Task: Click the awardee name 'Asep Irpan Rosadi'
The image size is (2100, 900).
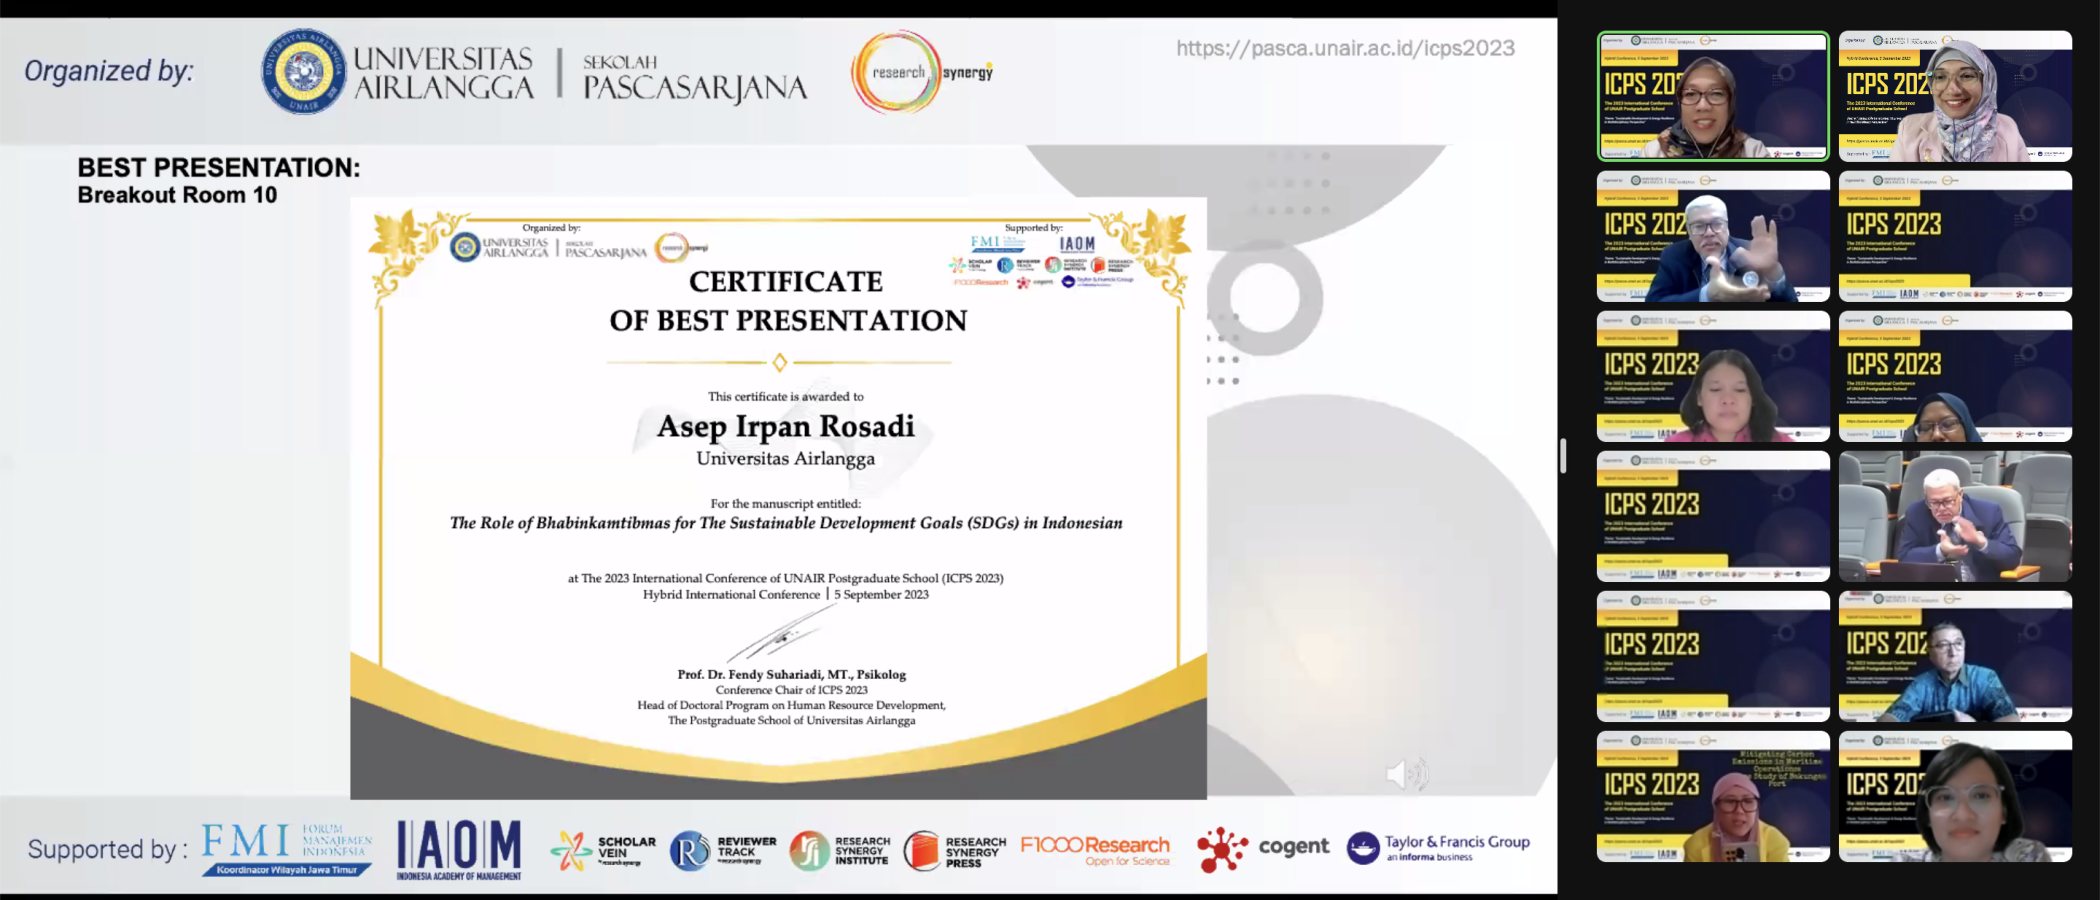Action: point(786,427)
